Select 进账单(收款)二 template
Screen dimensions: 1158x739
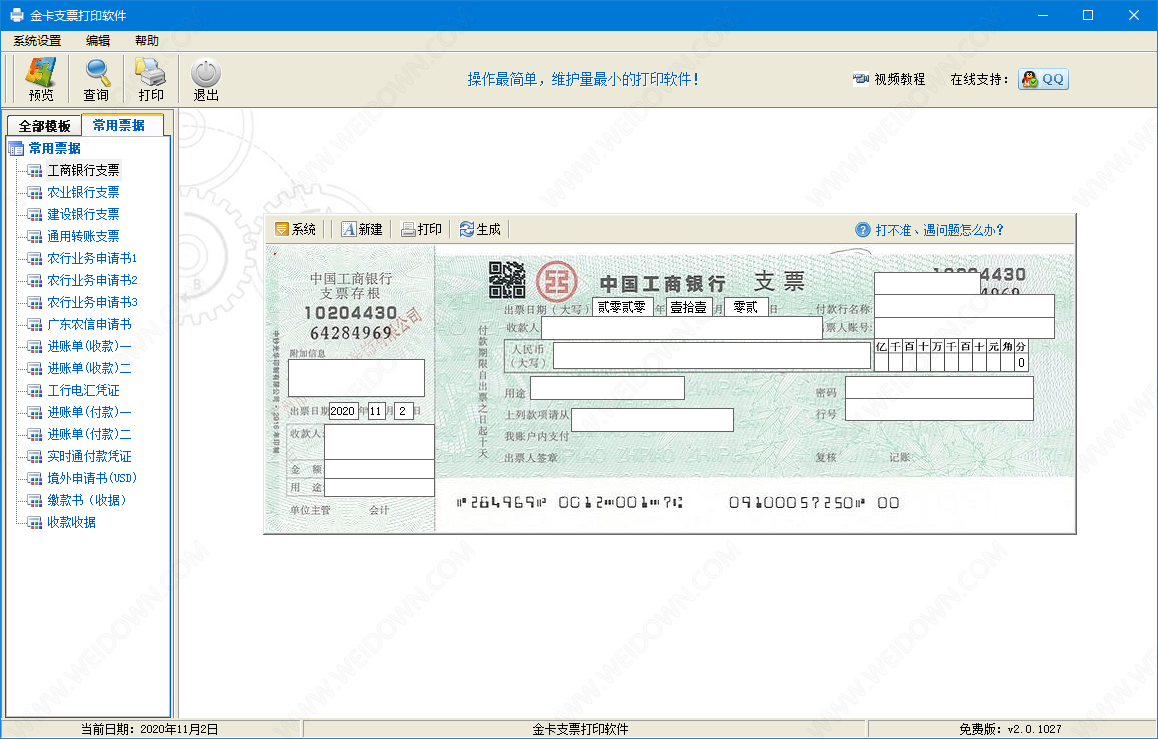point(89,368)
